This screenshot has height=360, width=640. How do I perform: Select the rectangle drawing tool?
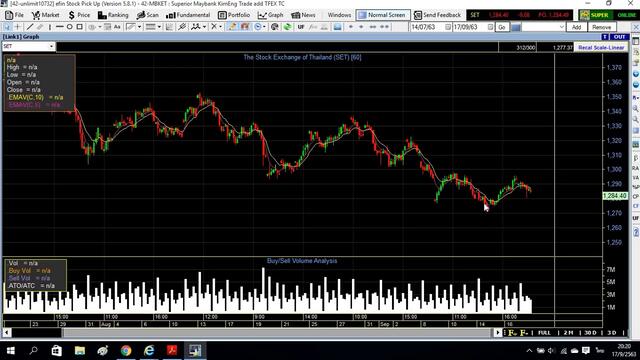click(x=80, y=27)
